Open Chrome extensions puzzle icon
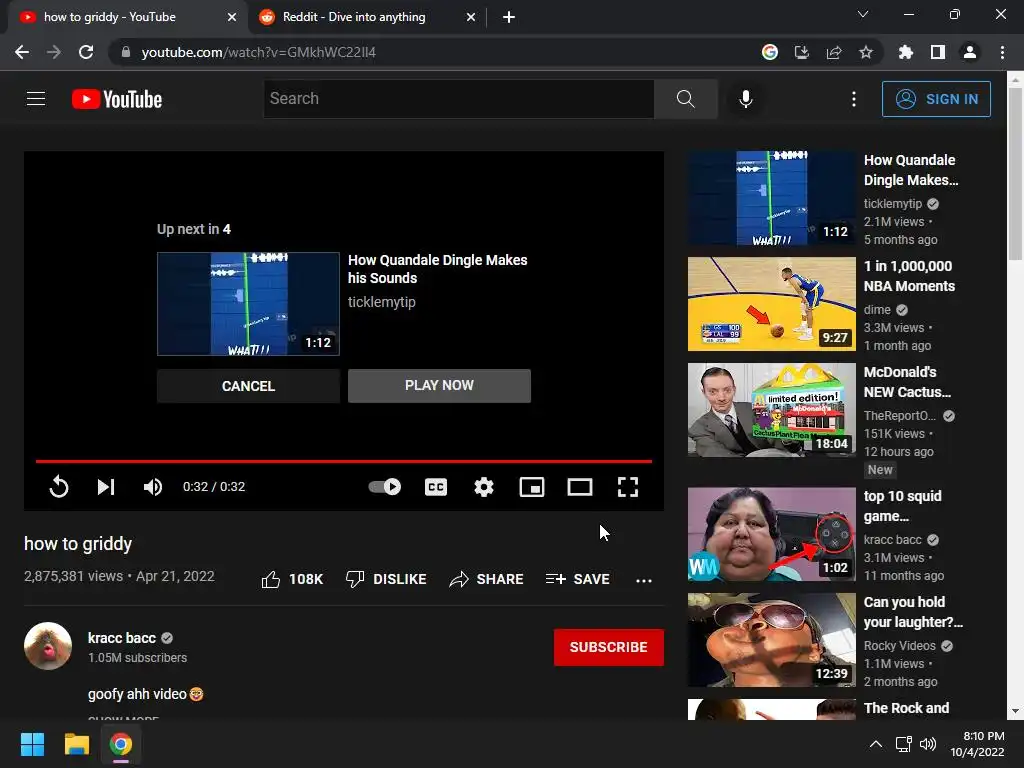This screenshot has height=768, width=1024. [x=906, y=52]
